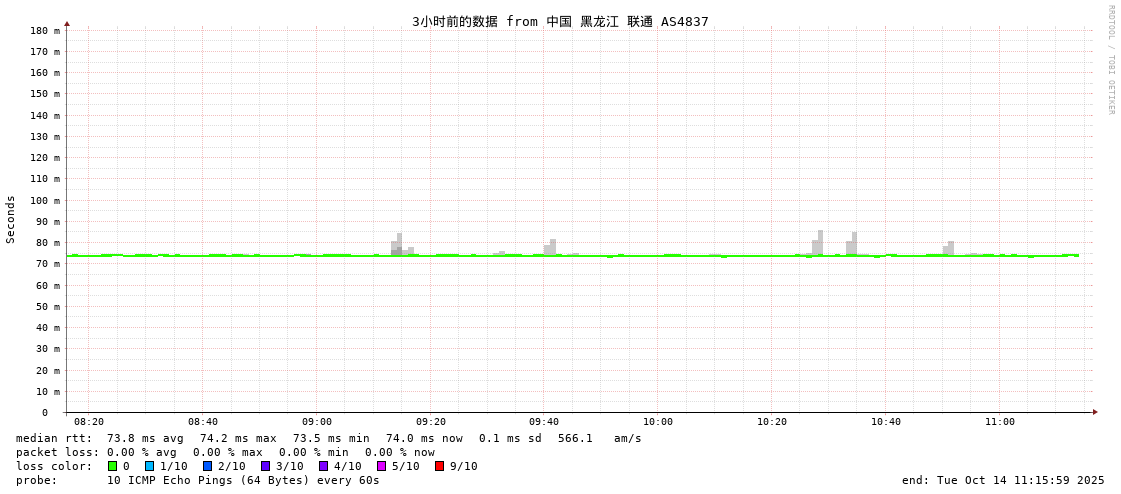This screenshot has width=1121, height=494.
Task: Click the purple 3/10 loss color swatch
Action: pyautogui.click(x=265, y=466)
